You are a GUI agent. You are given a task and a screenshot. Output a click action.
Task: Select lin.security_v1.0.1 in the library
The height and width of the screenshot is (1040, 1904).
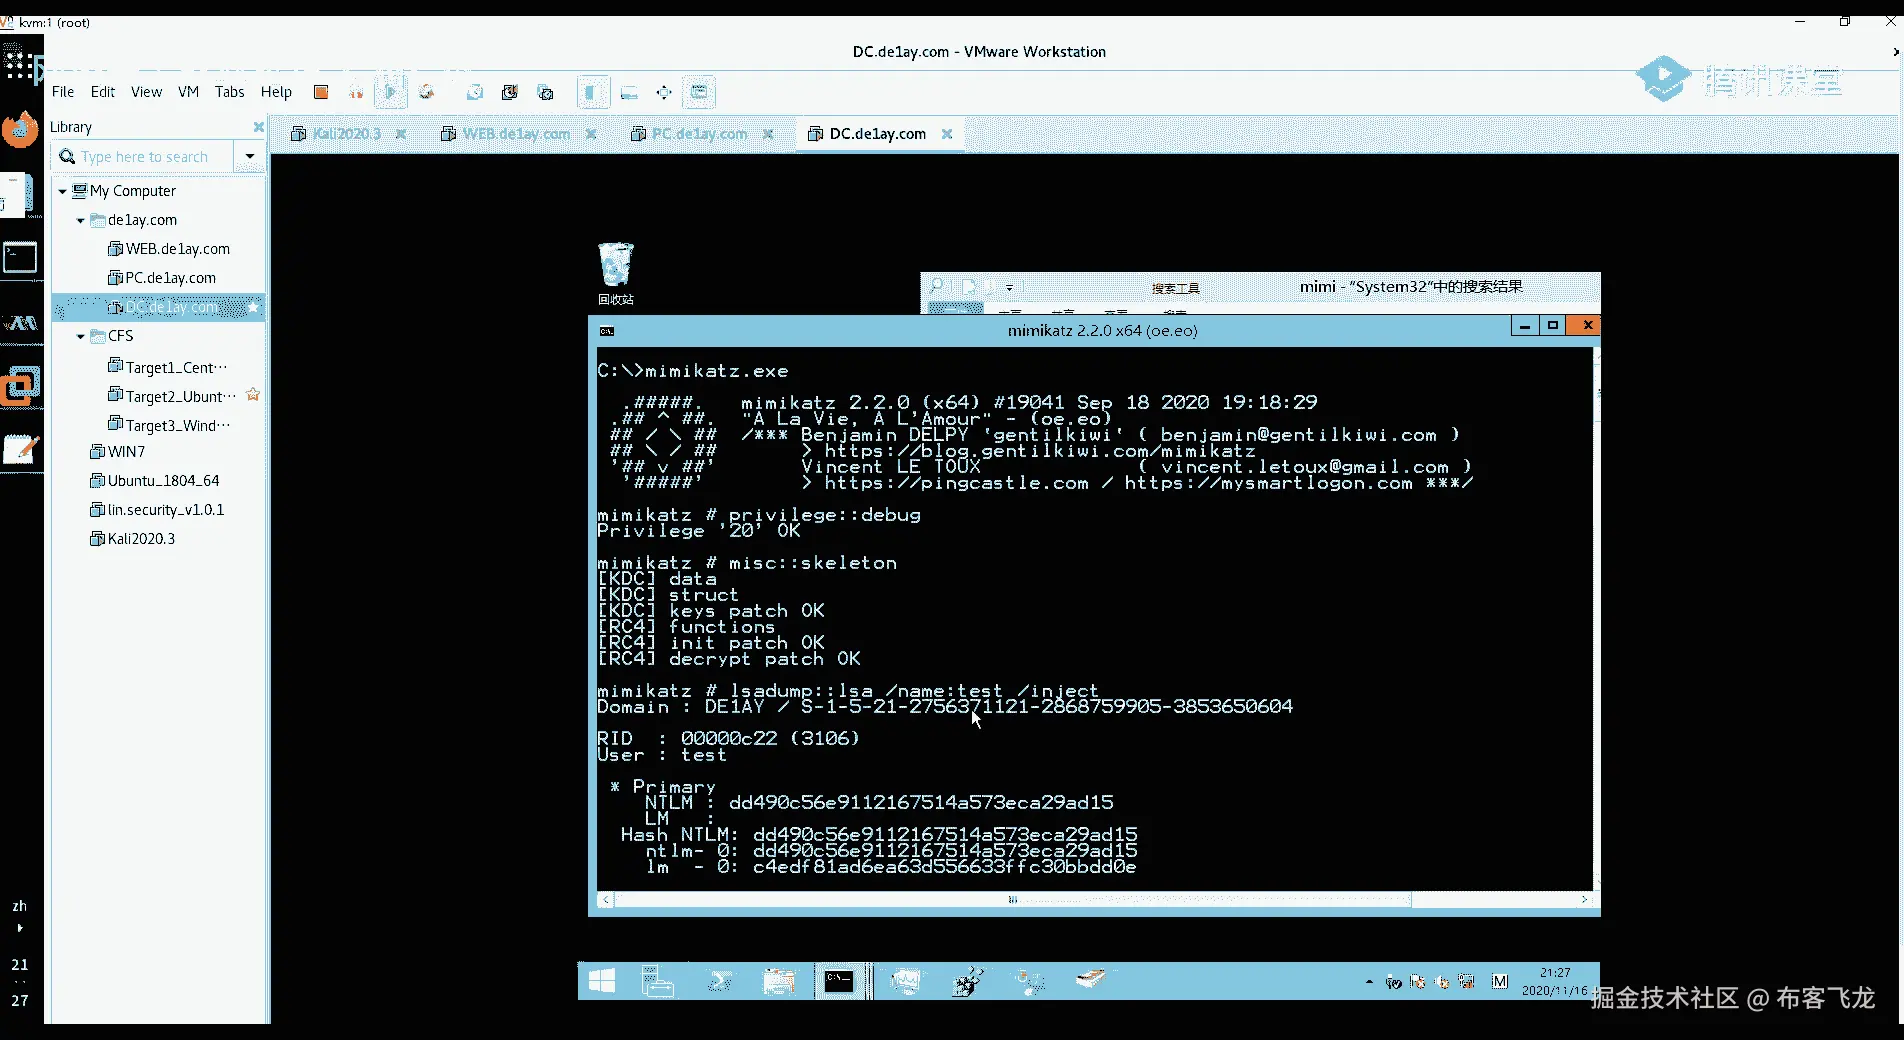156,510
